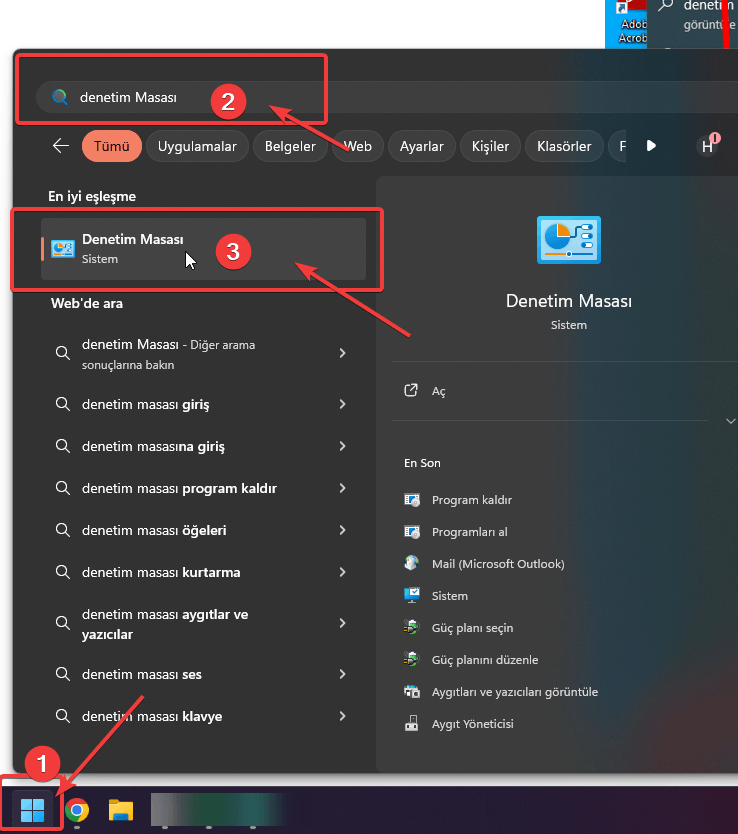Expand the denetim masası program kaldır chevron
Viewport: 738px width, 834px height.
(x=343, y=489)
